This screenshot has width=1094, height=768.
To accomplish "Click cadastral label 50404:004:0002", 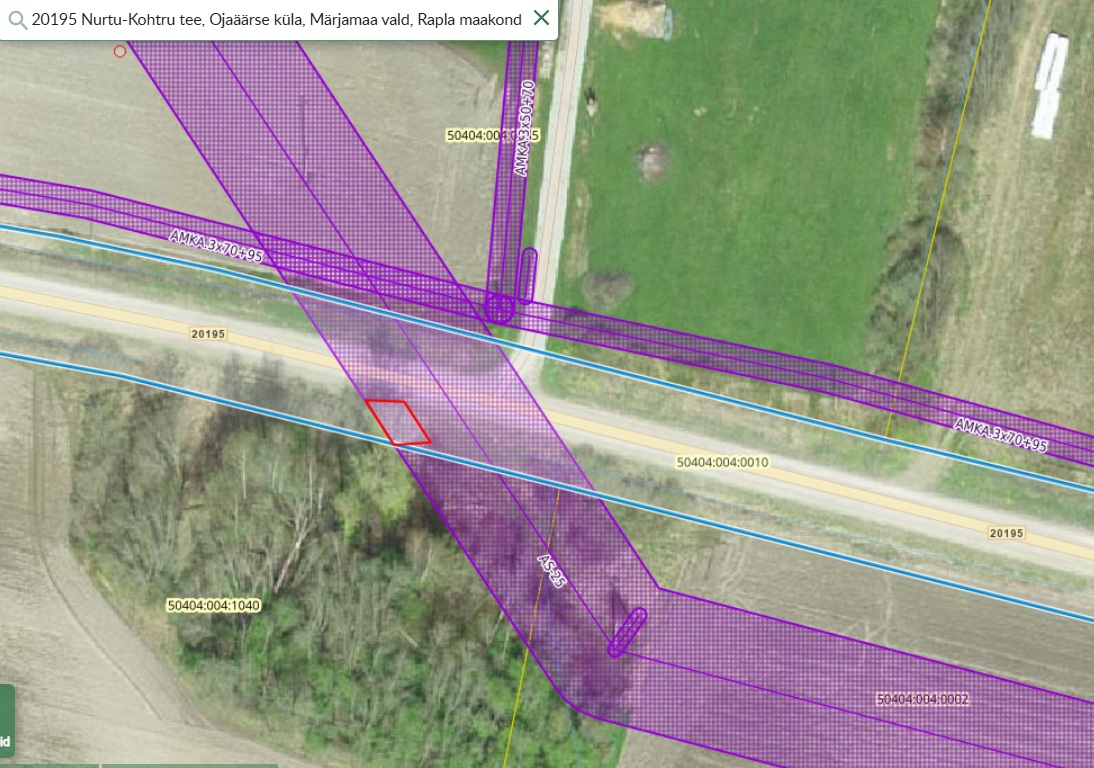I will pos(922,699).
